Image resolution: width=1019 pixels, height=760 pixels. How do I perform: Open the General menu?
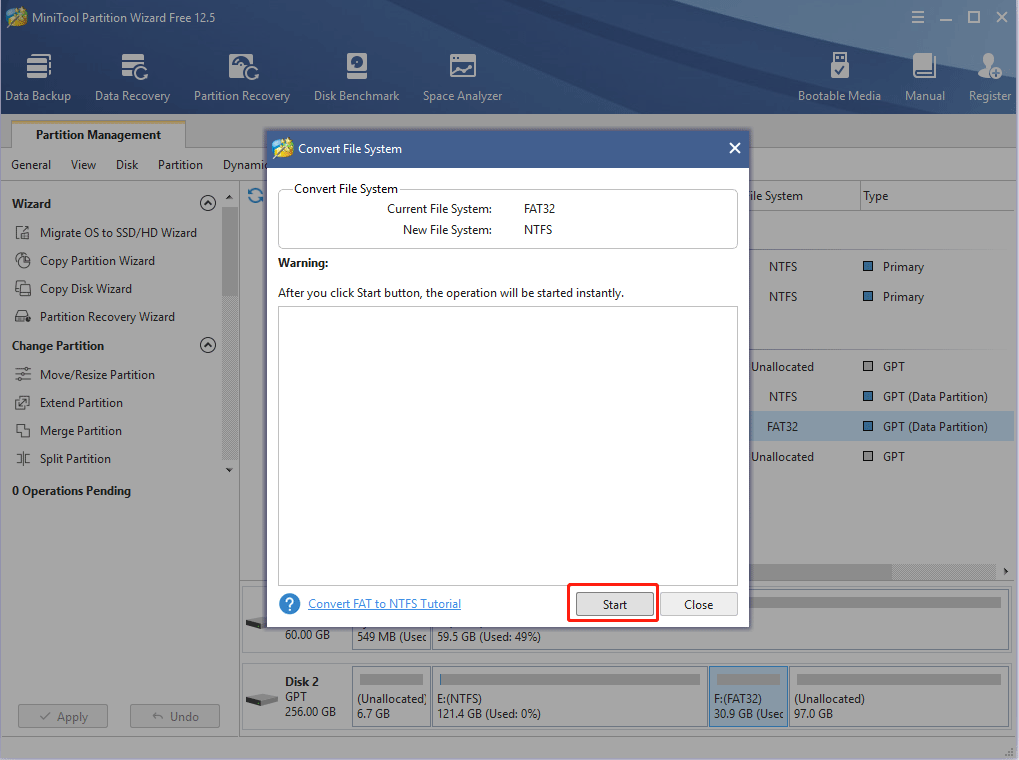tap(31, 165)
